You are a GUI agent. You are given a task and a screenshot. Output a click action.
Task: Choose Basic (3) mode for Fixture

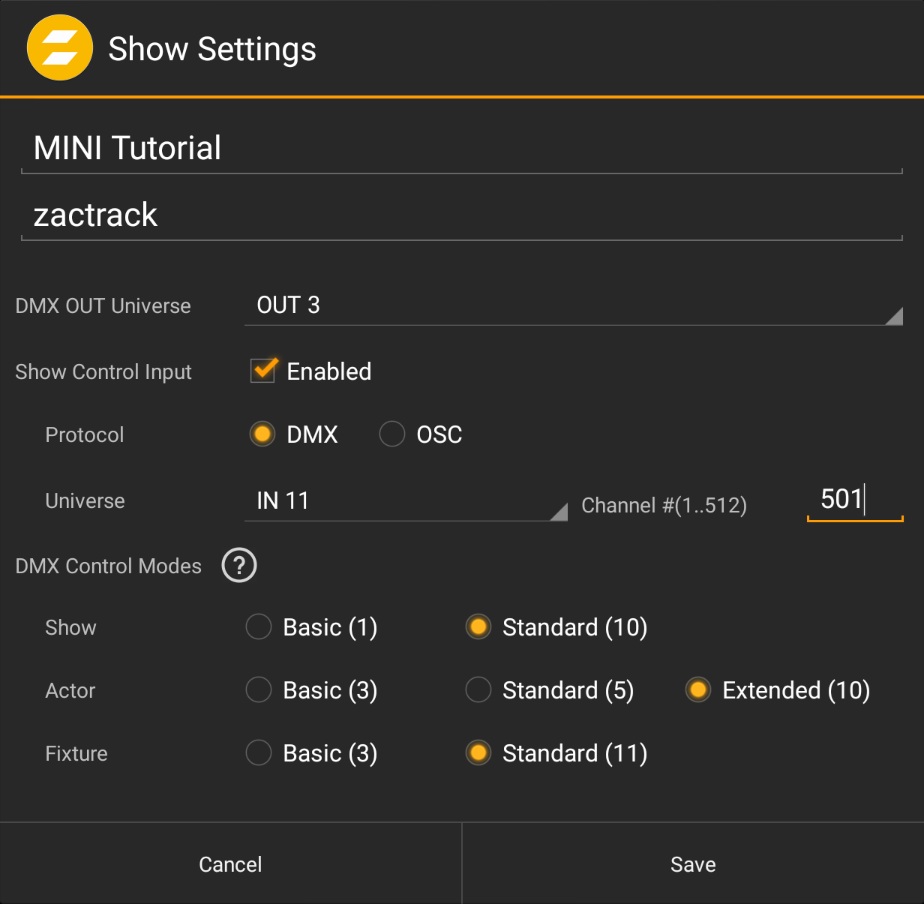point(258,753)
